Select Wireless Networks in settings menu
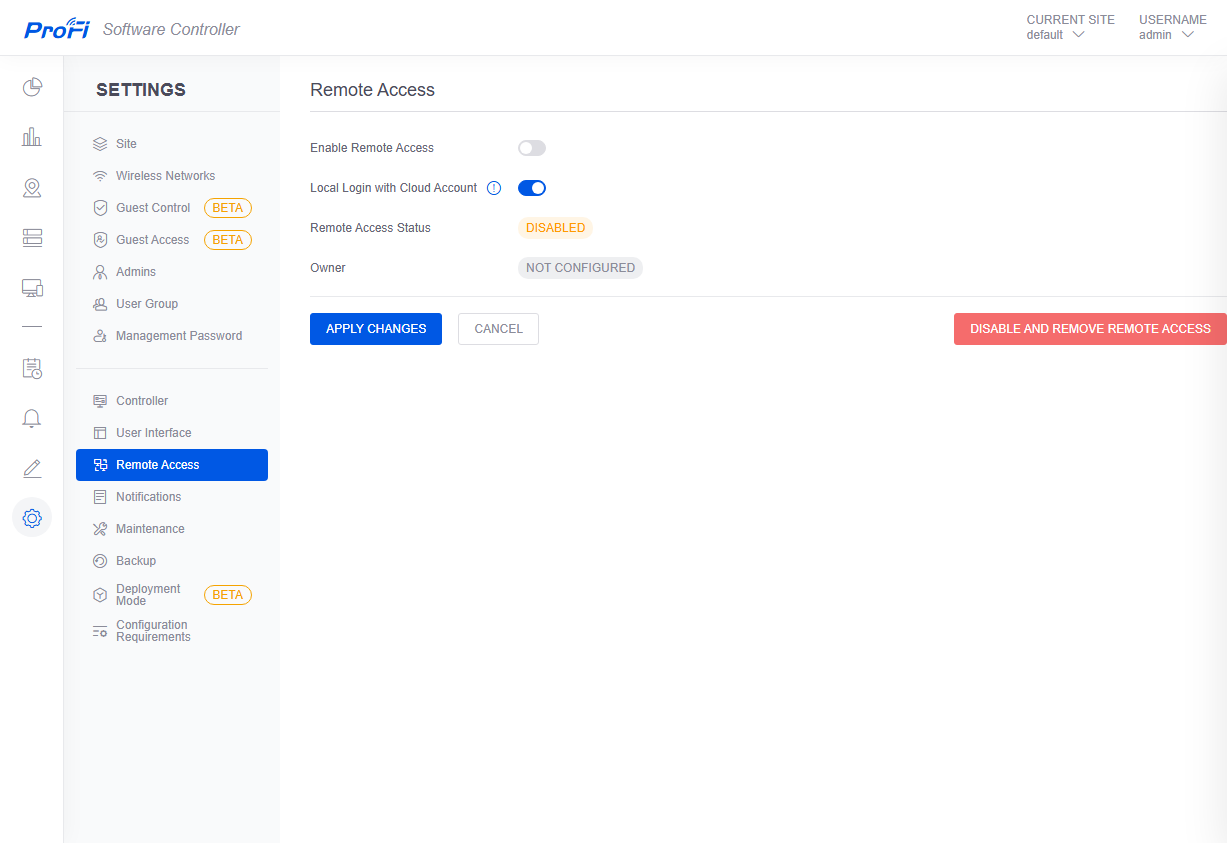Screen dimensions: 1227x843 (165, 176)
